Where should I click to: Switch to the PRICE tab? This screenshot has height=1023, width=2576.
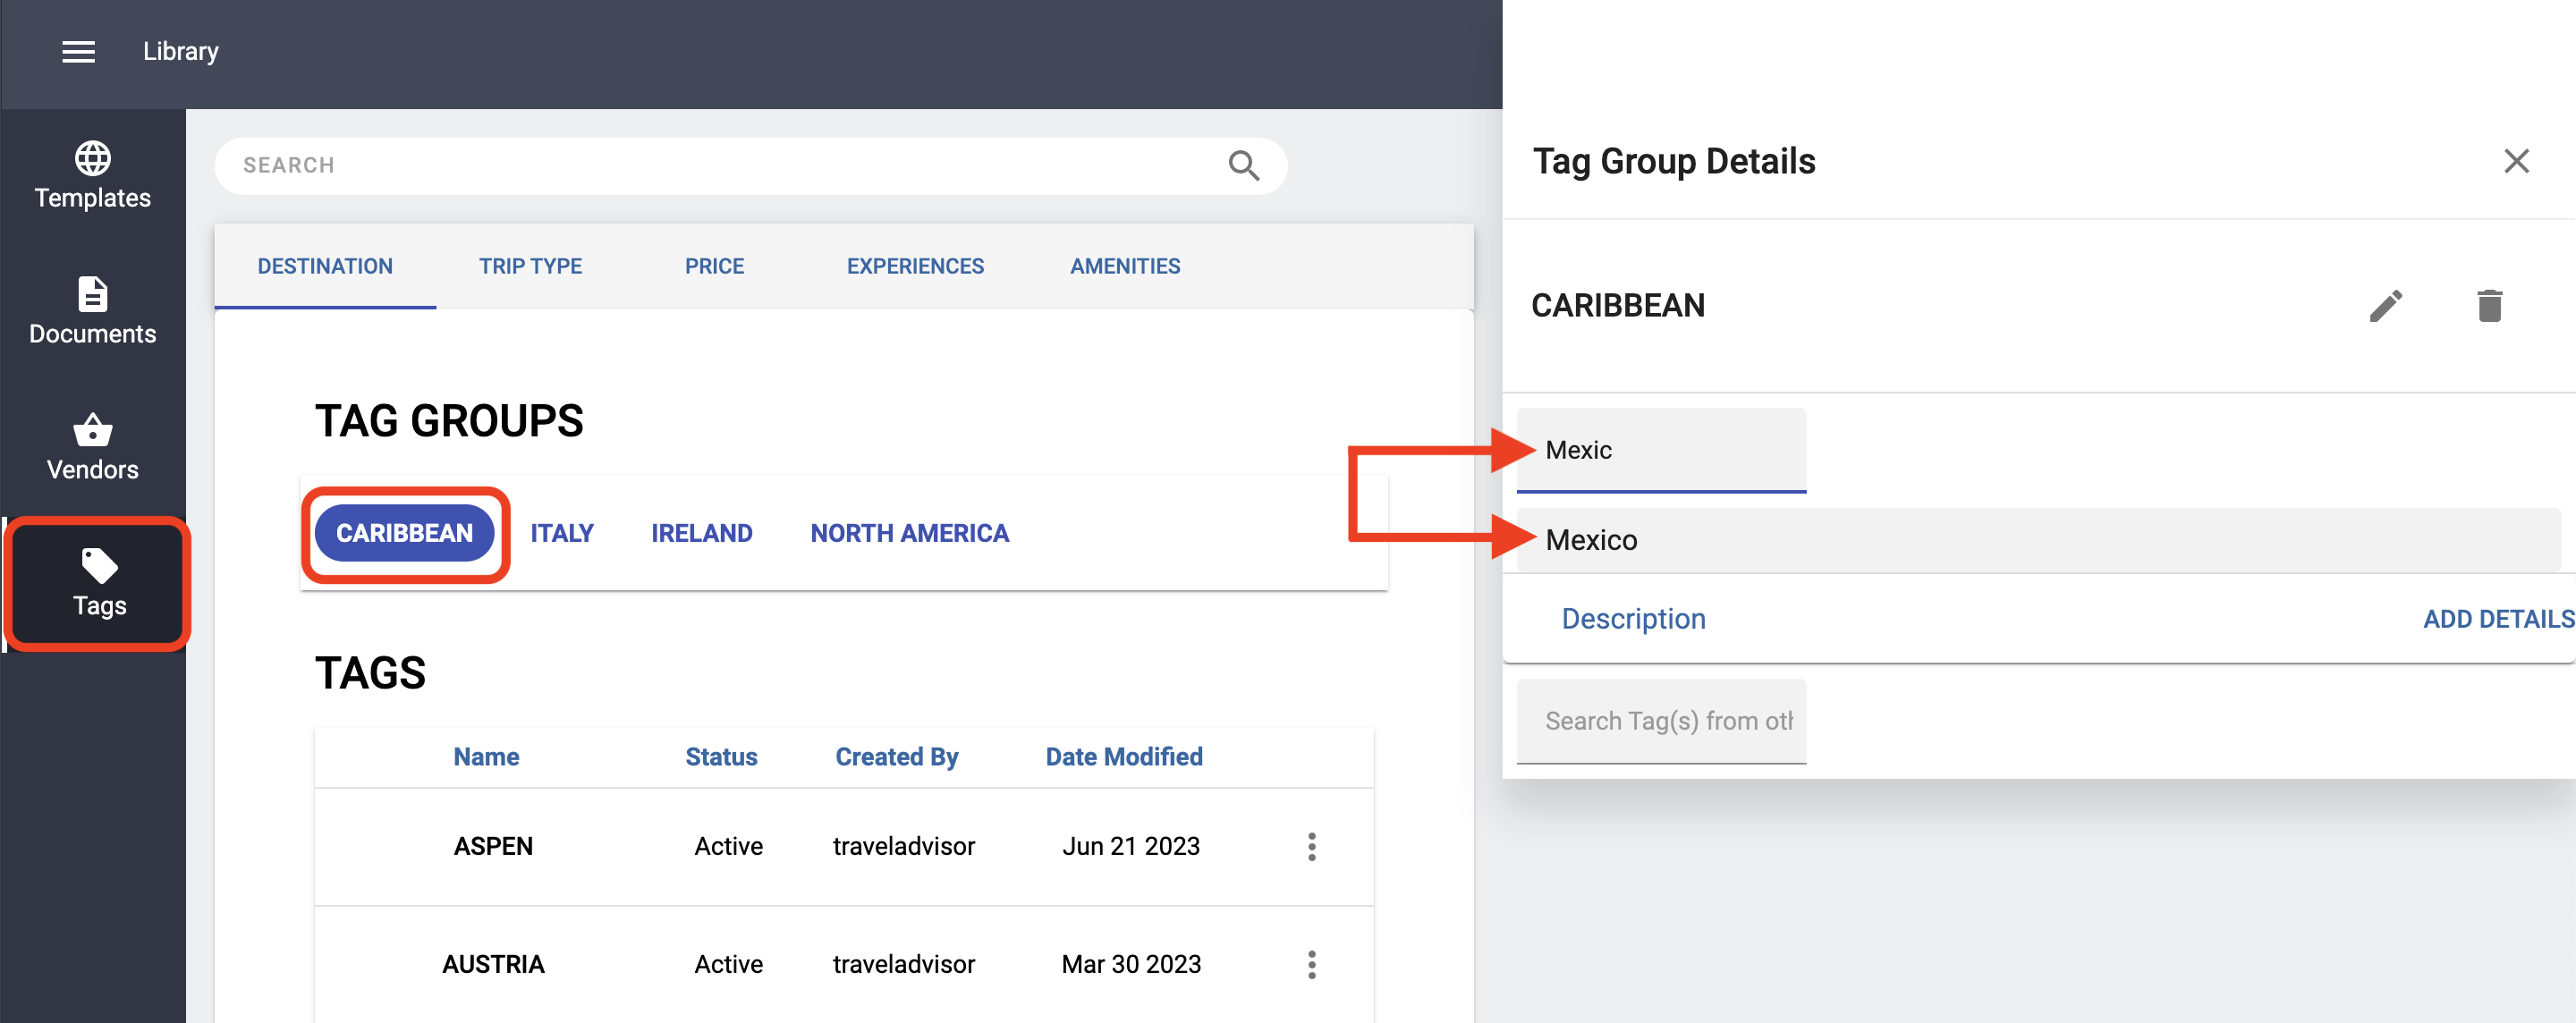tap(714, 266)
